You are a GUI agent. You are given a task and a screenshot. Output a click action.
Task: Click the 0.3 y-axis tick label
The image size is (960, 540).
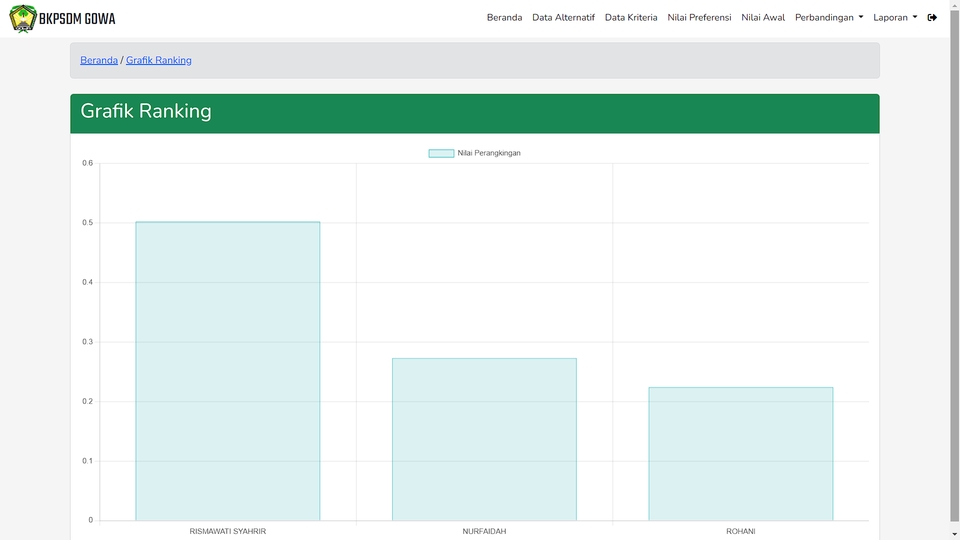pyautogui.click(x=88, y=342)
